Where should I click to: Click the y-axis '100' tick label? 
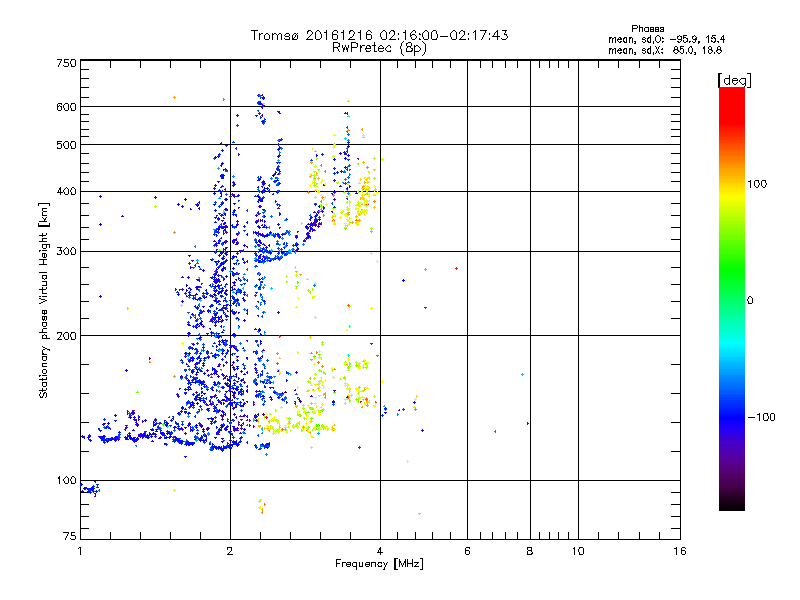coord(66,480)
